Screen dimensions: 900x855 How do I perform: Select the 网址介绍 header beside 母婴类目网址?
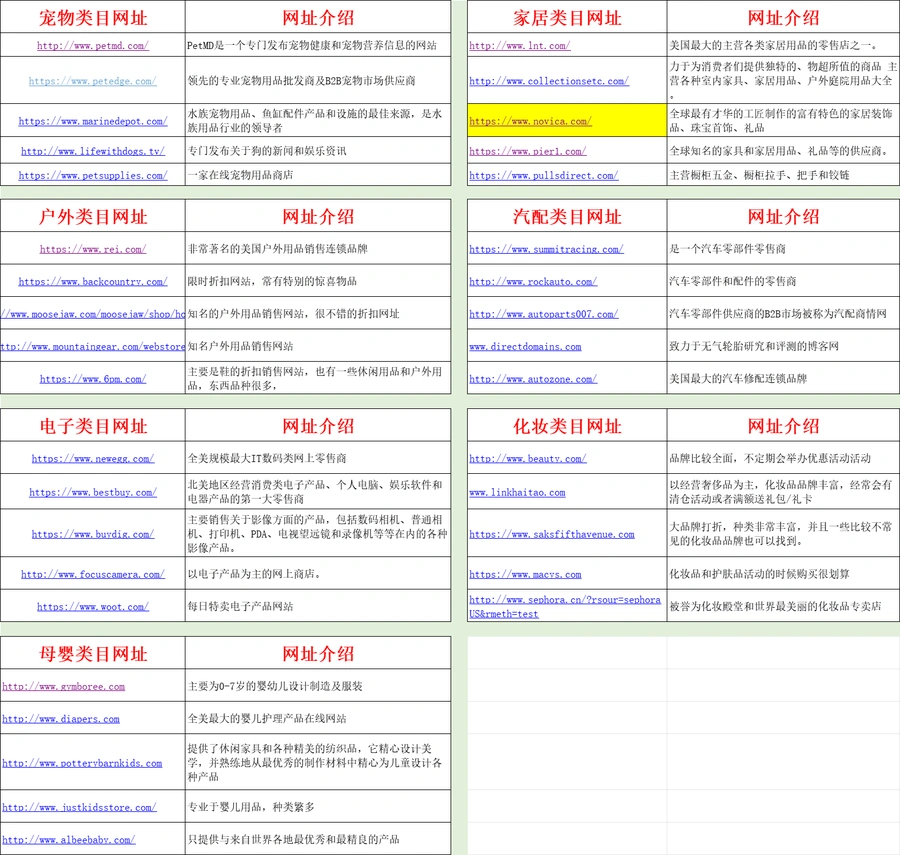pyautogui.click(x=318, y=654)
